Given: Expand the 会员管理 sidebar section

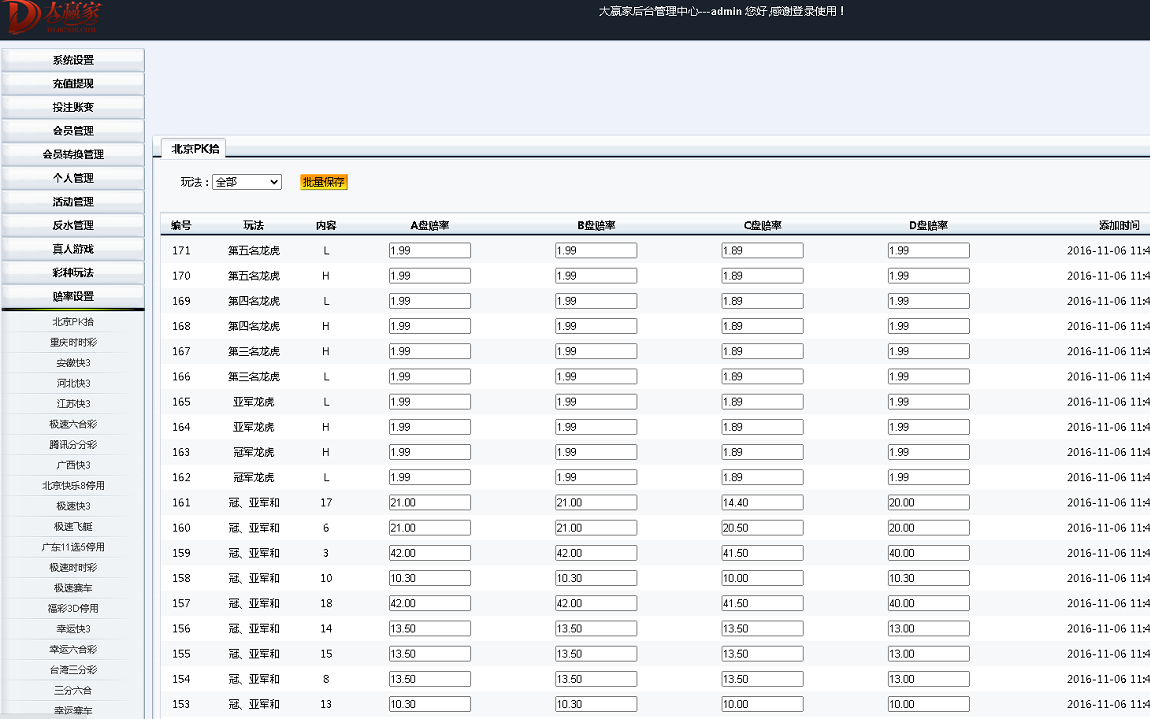Looking at the screenshot, I should pyautogui.click(x=73, y=131).
